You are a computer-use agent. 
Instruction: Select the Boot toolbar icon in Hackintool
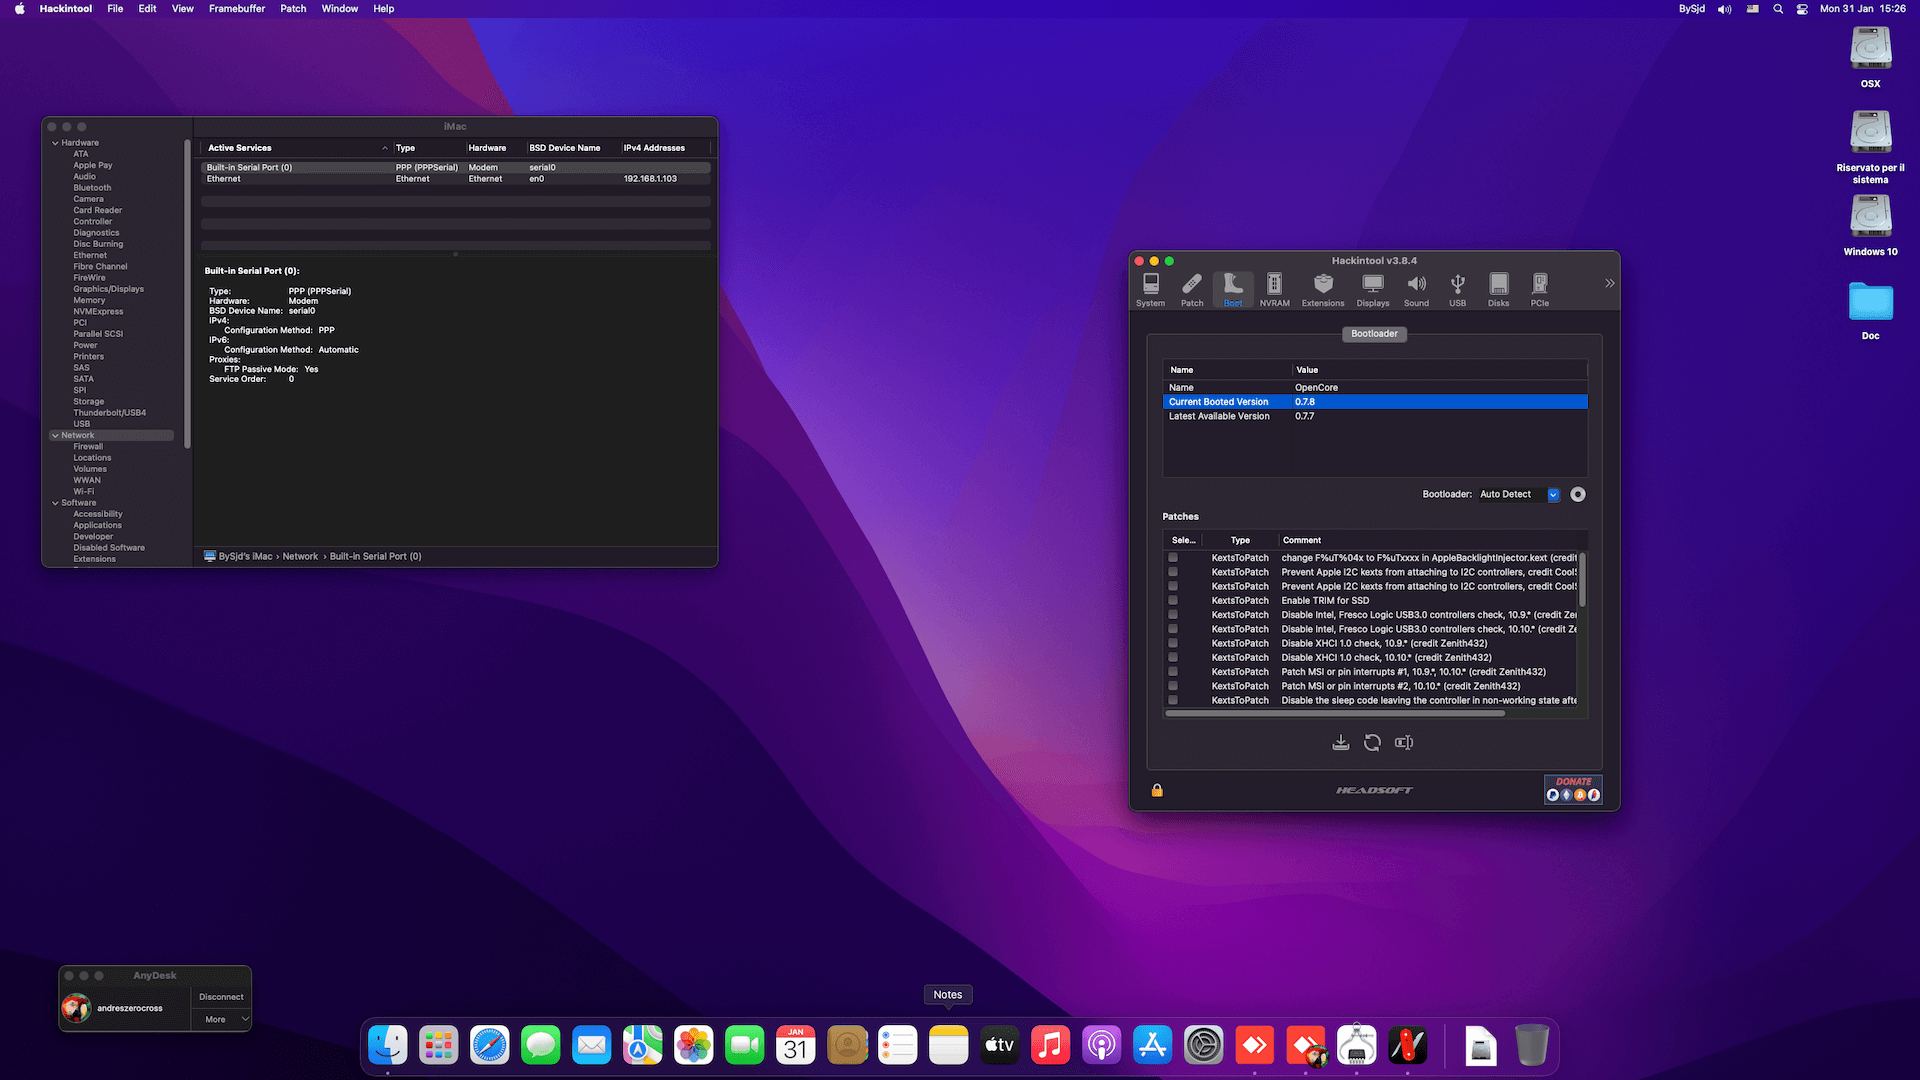point(1233,290)
